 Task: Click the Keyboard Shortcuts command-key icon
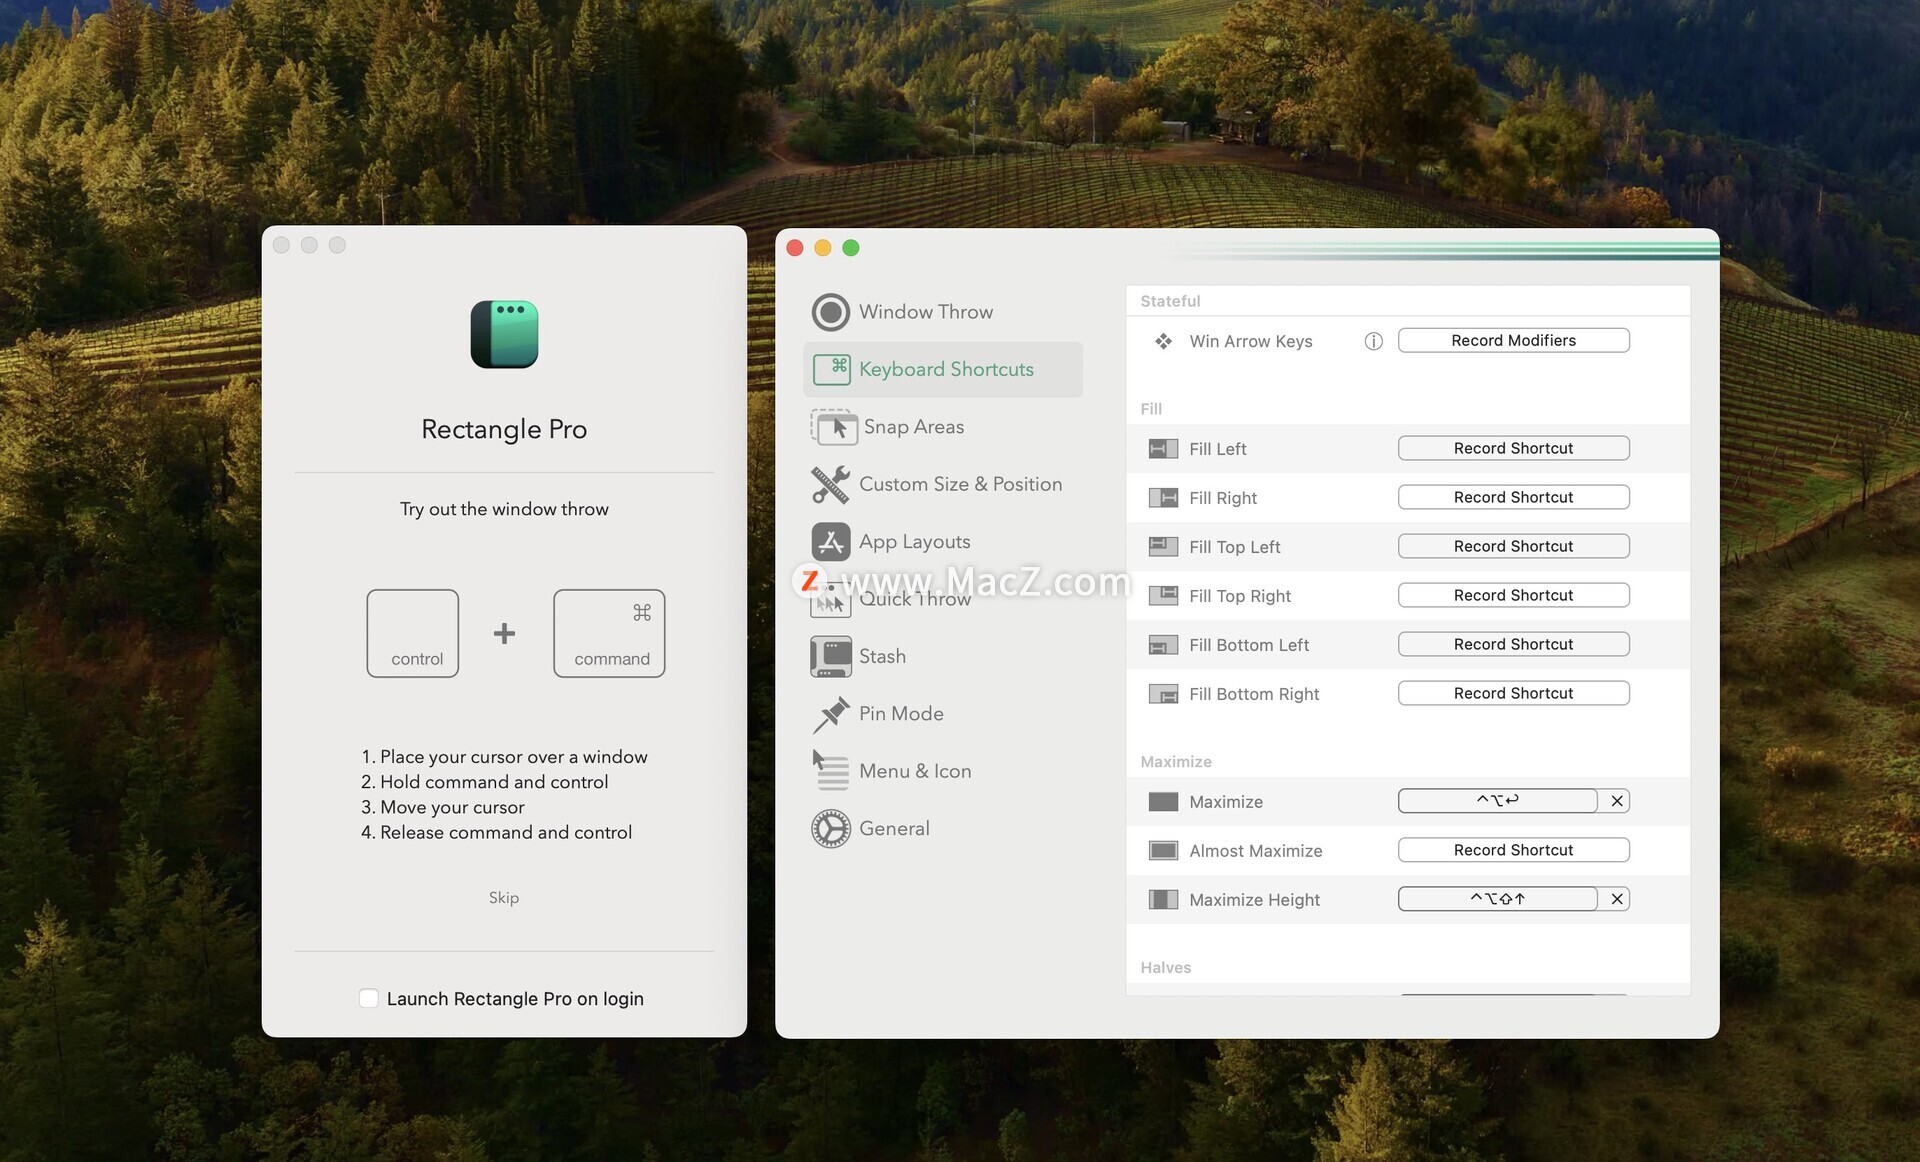pyautogui.click(x=831, y=369)
